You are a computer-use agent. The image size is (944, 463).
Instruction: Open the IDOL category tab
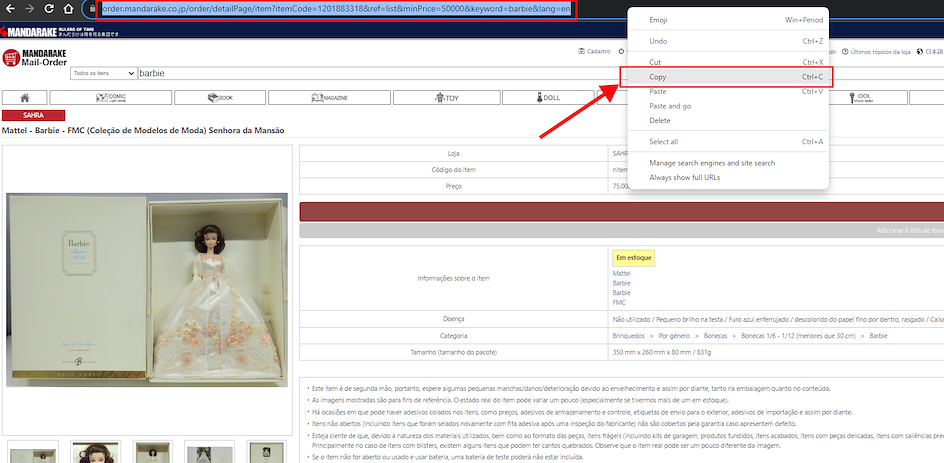(x=862, y=98)
